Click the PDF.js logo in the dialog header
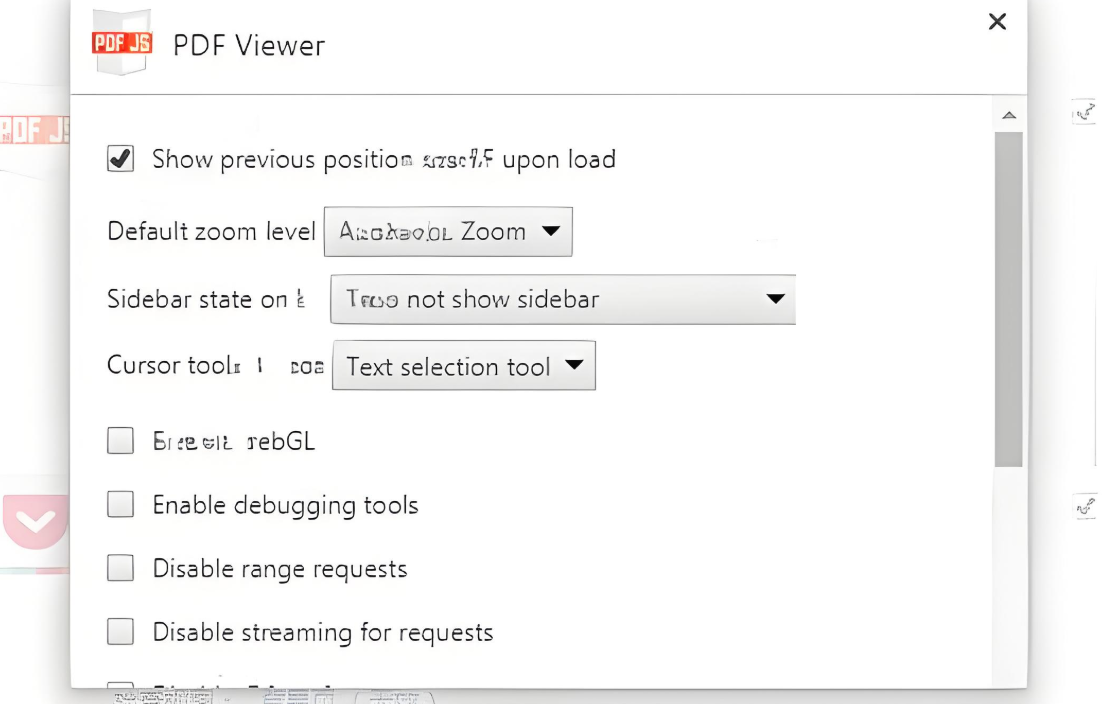The width and height of the screenshot is (1104, 704). tap(122, 44)
